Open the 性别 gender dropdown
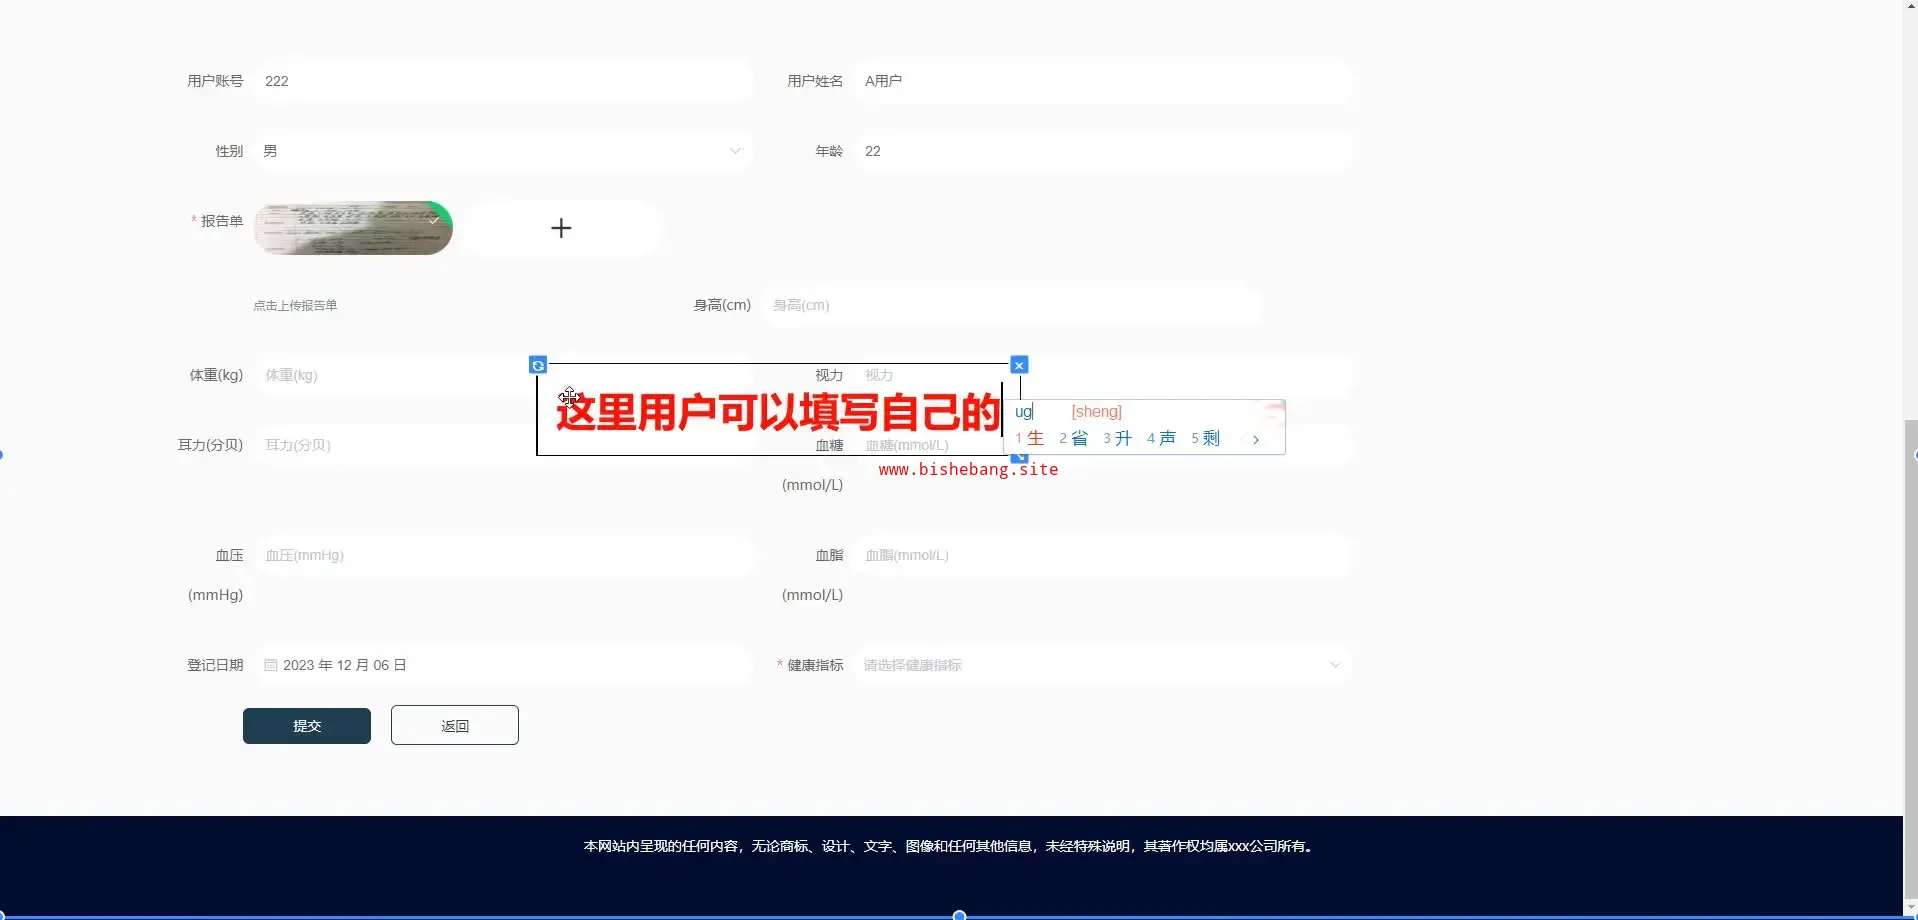The height and width of the screenshot is (920, 1918). (x=503, y=151)
